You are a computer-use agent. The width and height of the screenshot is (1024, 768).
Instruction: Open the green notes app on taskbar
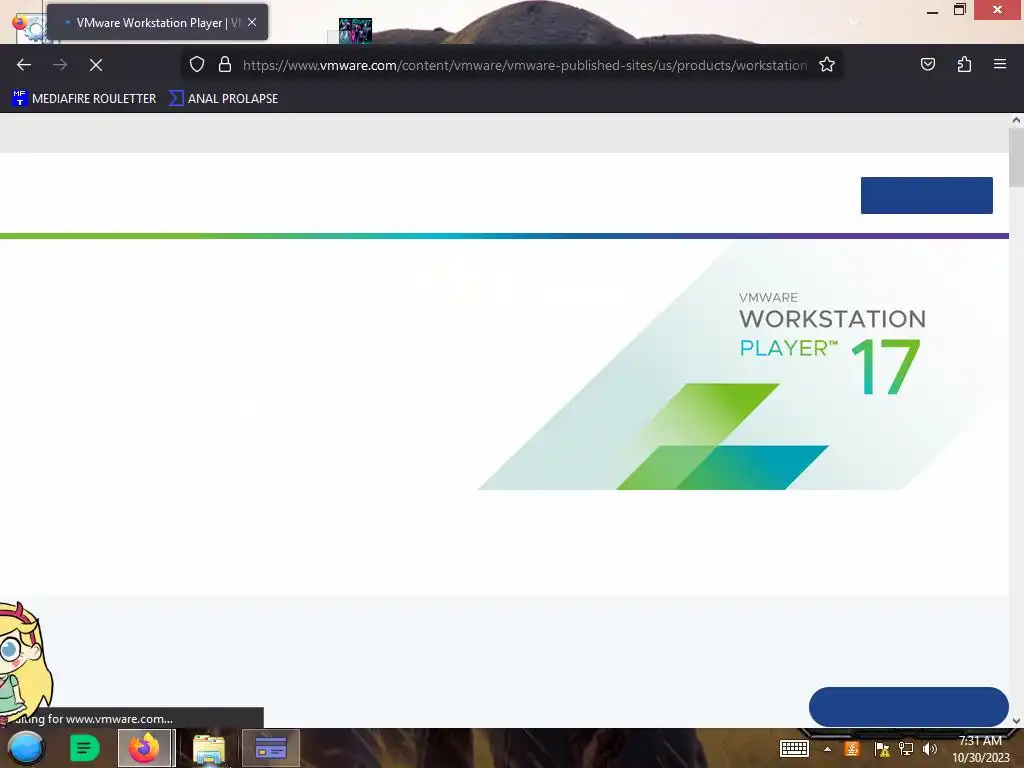(x=84, y=748)
